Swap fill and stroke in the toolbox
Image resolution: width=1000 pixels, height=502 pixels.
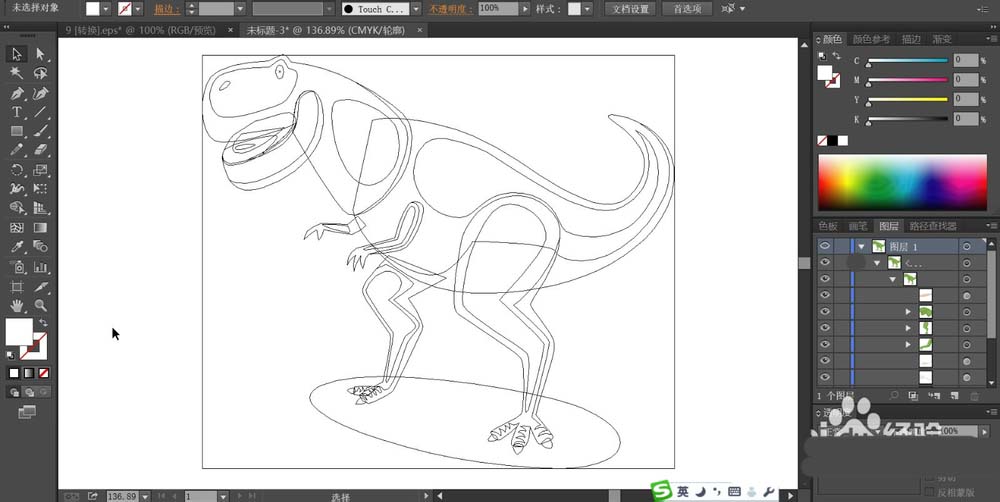pyautogui.click(x=43, y=321)
